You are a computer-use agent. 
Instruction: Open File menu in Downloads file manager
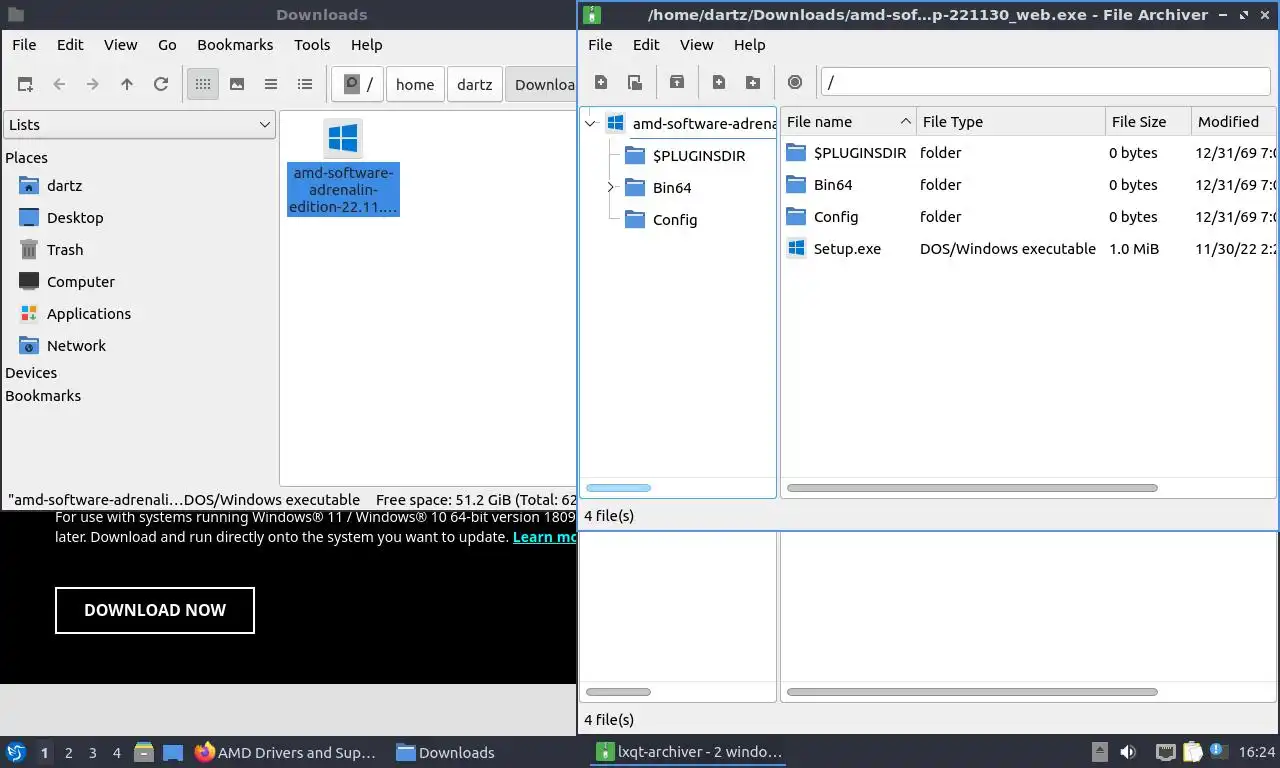pyautogui.click(x=24, y=45)
